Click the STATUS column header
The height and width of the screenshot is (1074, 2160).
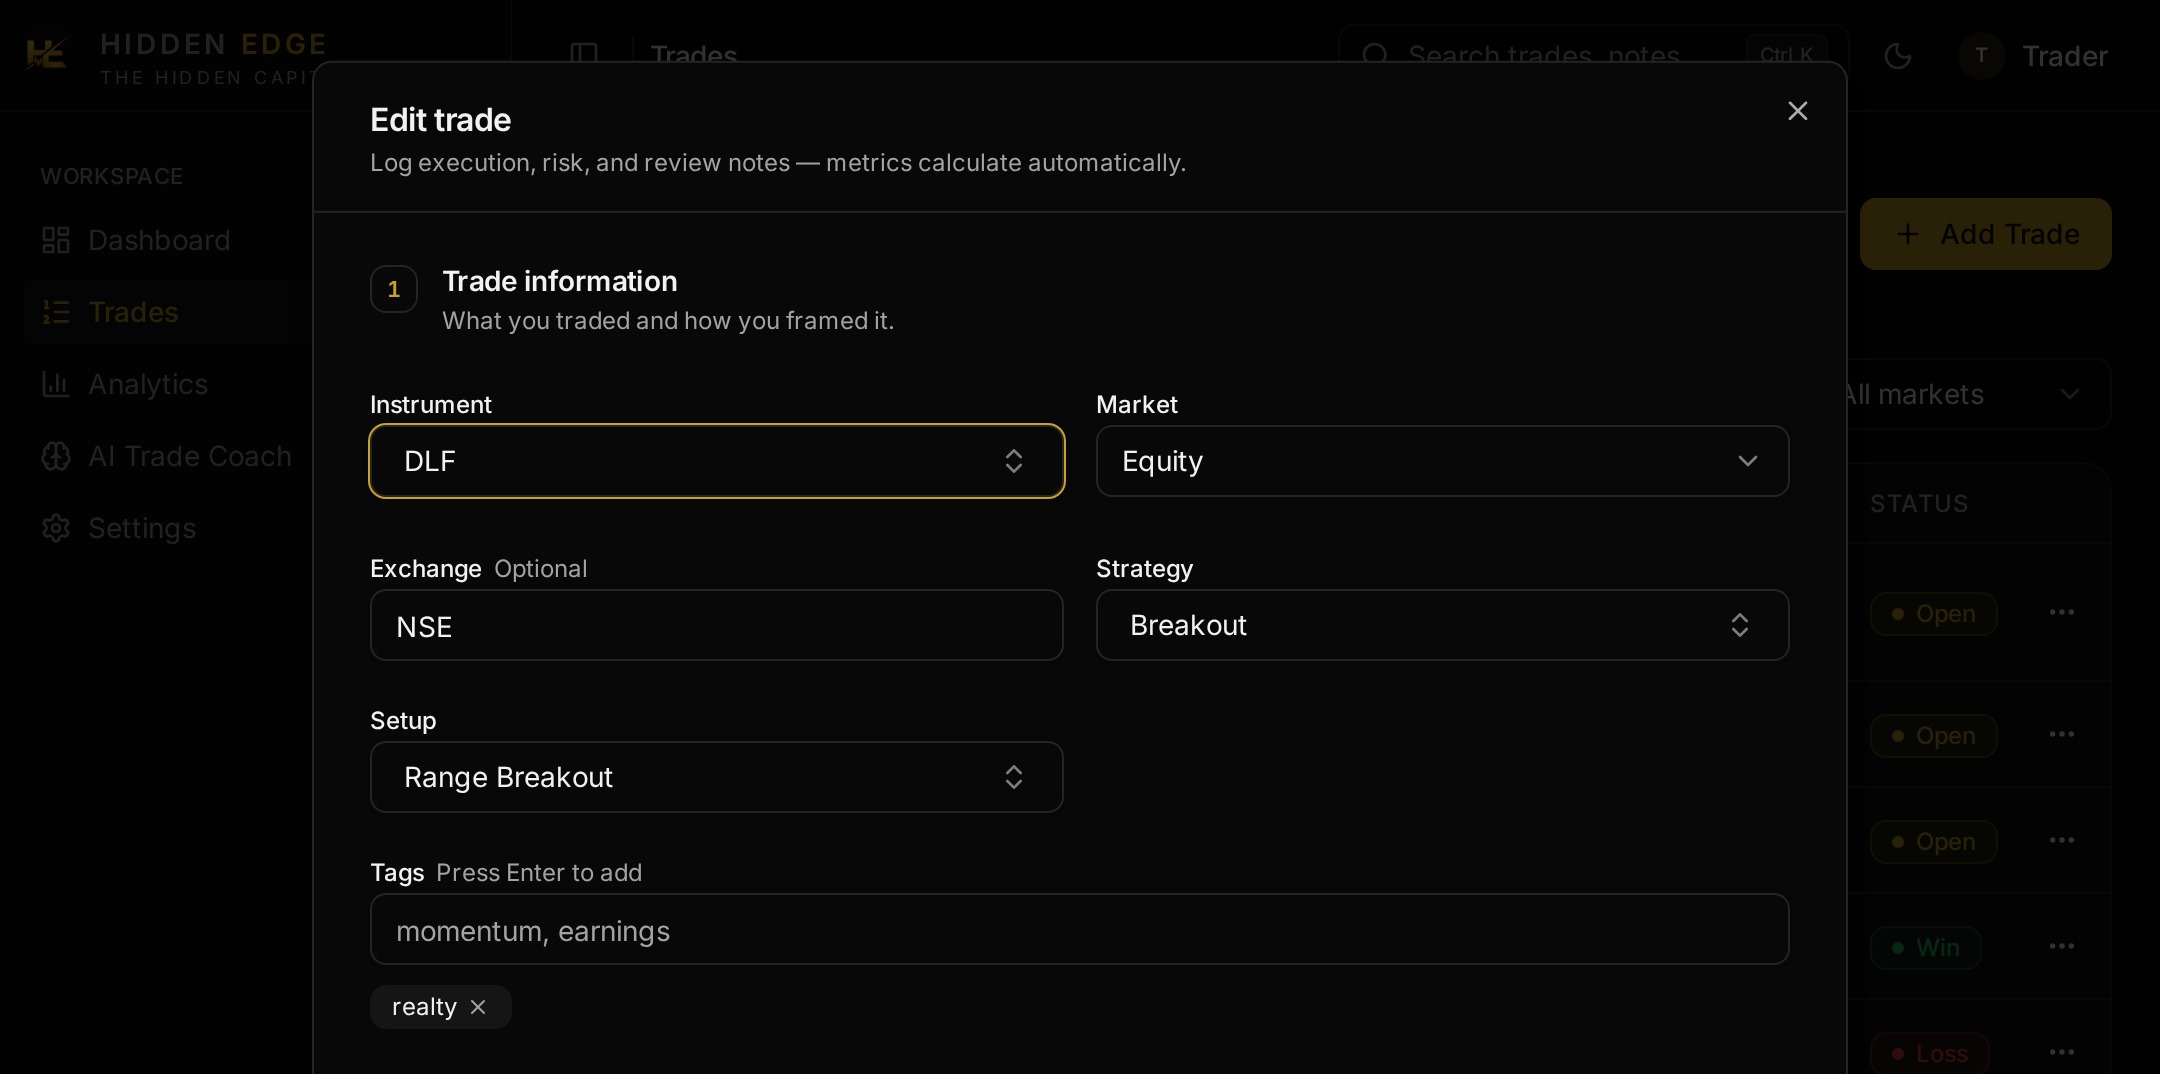coord(1919,504)
